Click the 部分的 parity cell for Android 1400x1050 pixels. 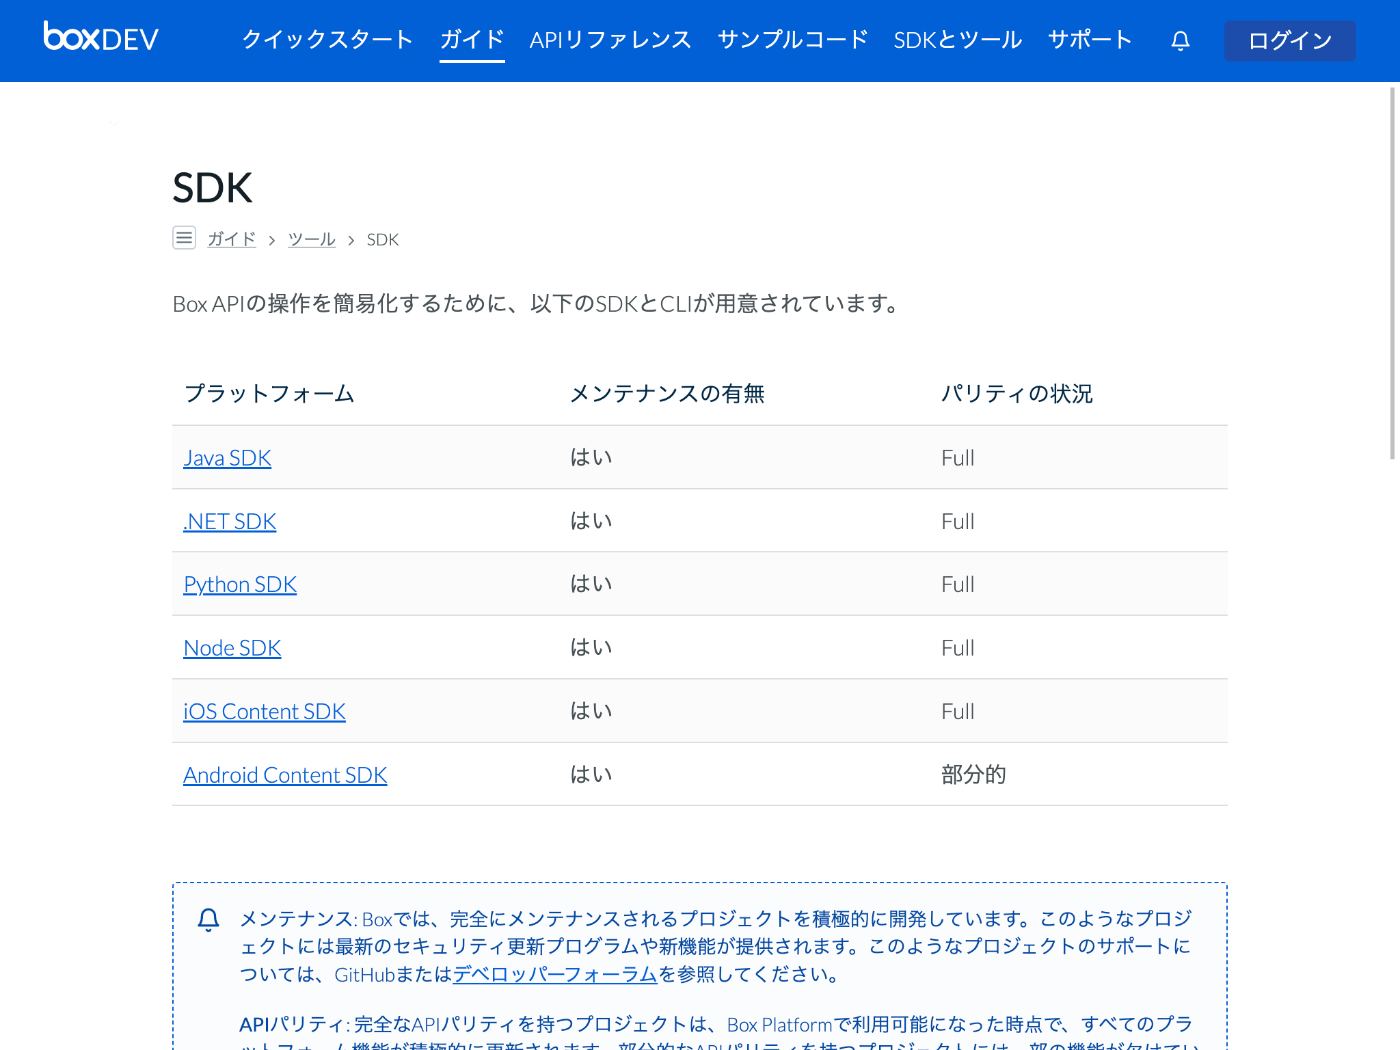click(x=974, y=775)
